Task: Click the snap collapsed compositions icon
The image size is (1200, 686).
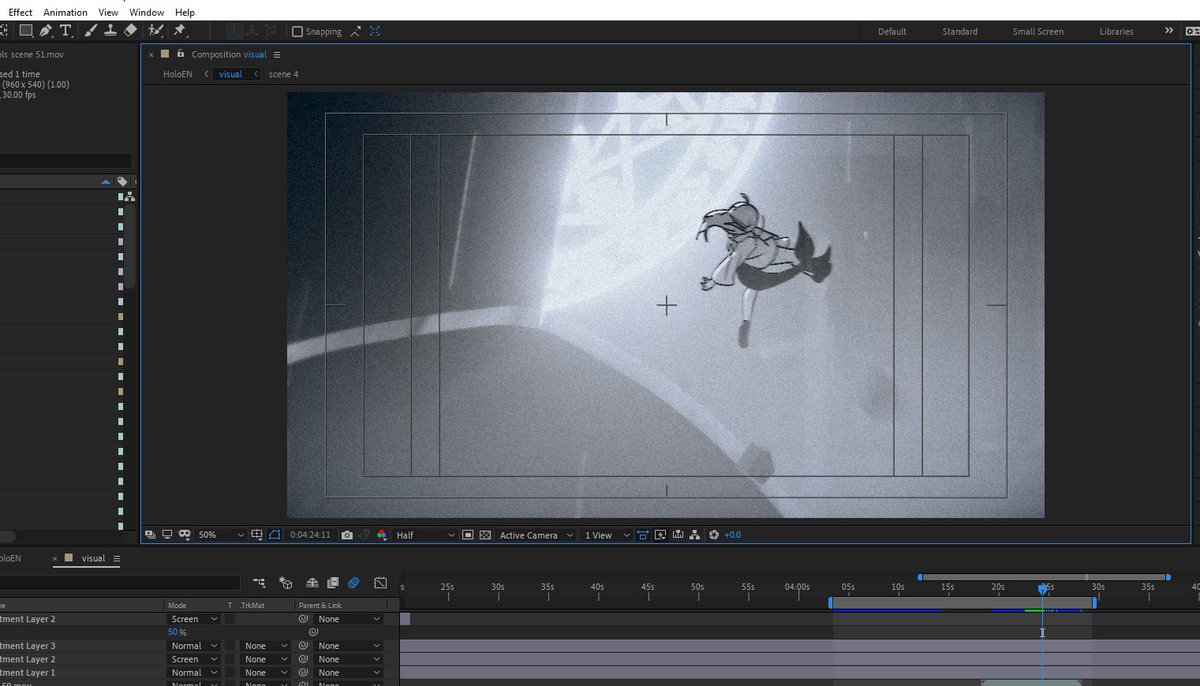Action: (375, 31)
